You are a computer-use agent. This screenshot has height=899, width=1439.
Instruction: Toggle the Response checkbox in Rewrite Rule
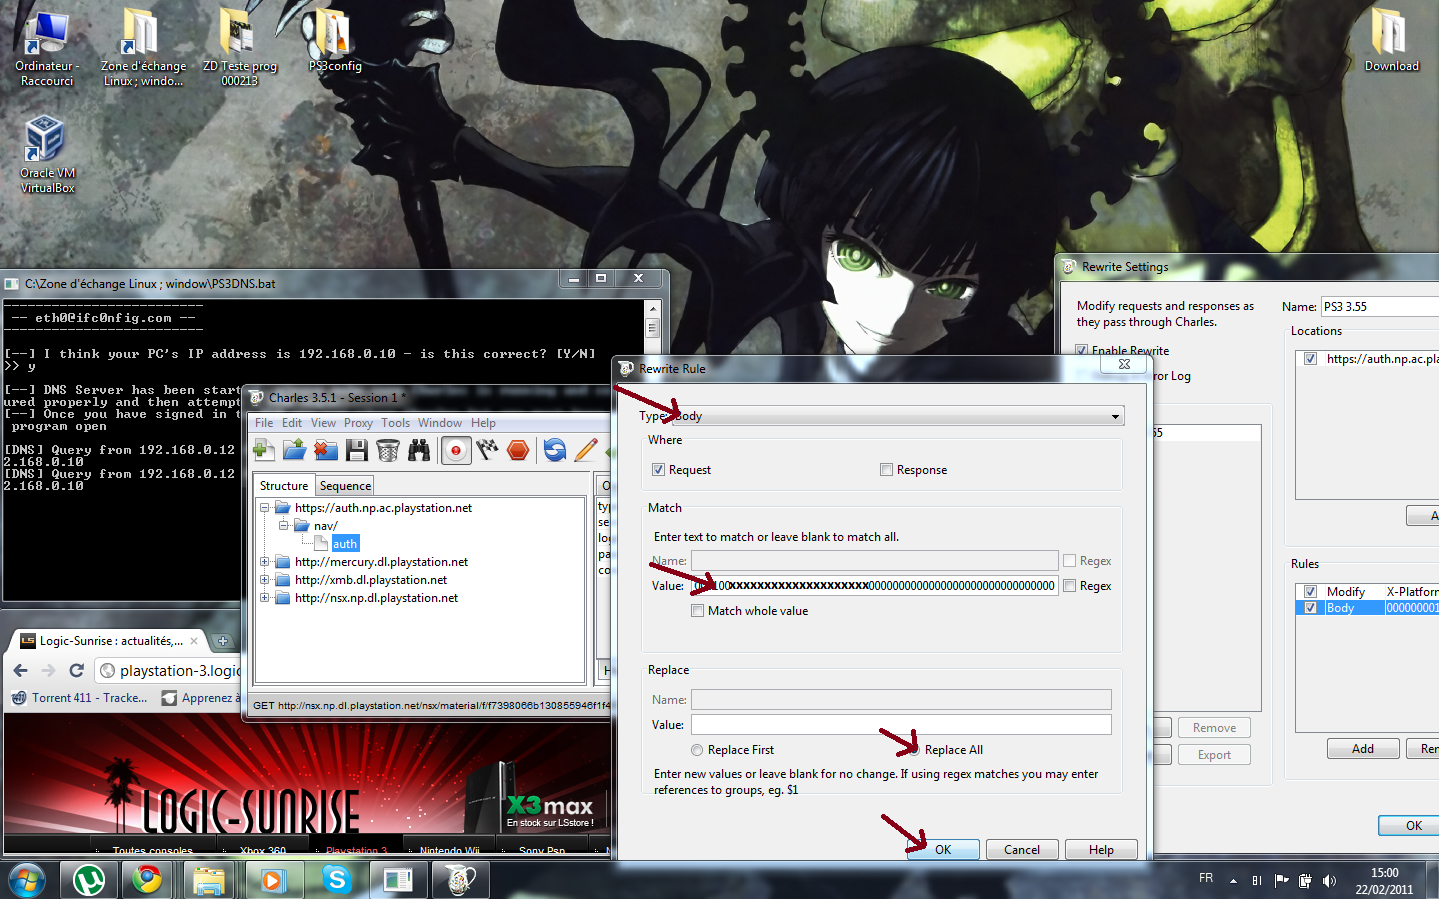coord(886,469)
